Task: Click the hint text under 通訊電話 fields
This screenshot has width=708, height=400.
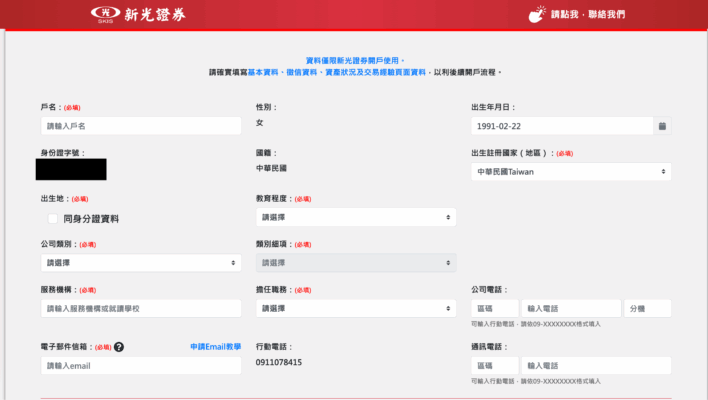Action: 536,381
